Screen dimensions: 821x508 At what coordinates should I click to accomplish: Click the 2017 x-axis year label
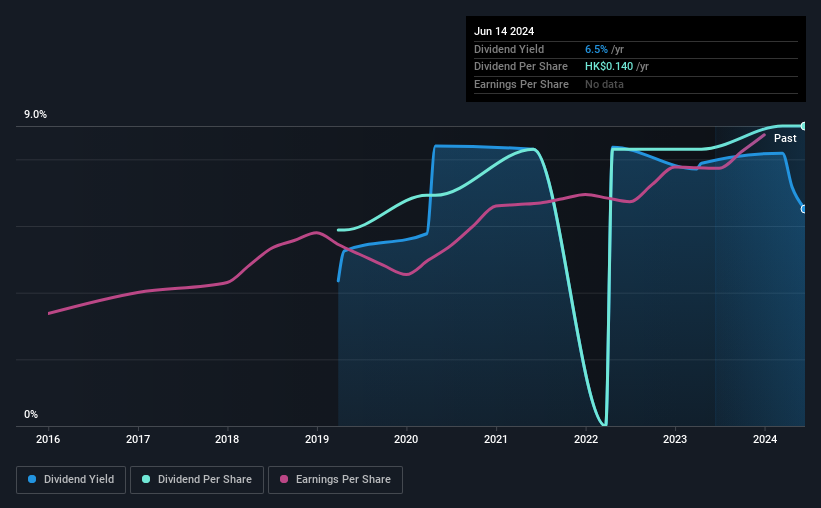click(x=138, y=439)
